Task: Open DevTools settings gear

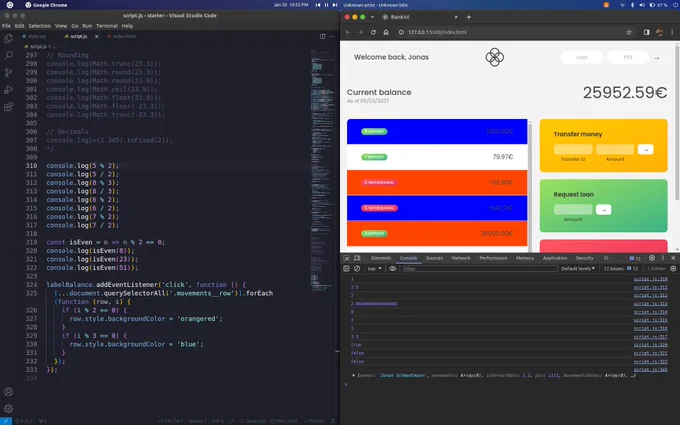Action: coord(652,258)
